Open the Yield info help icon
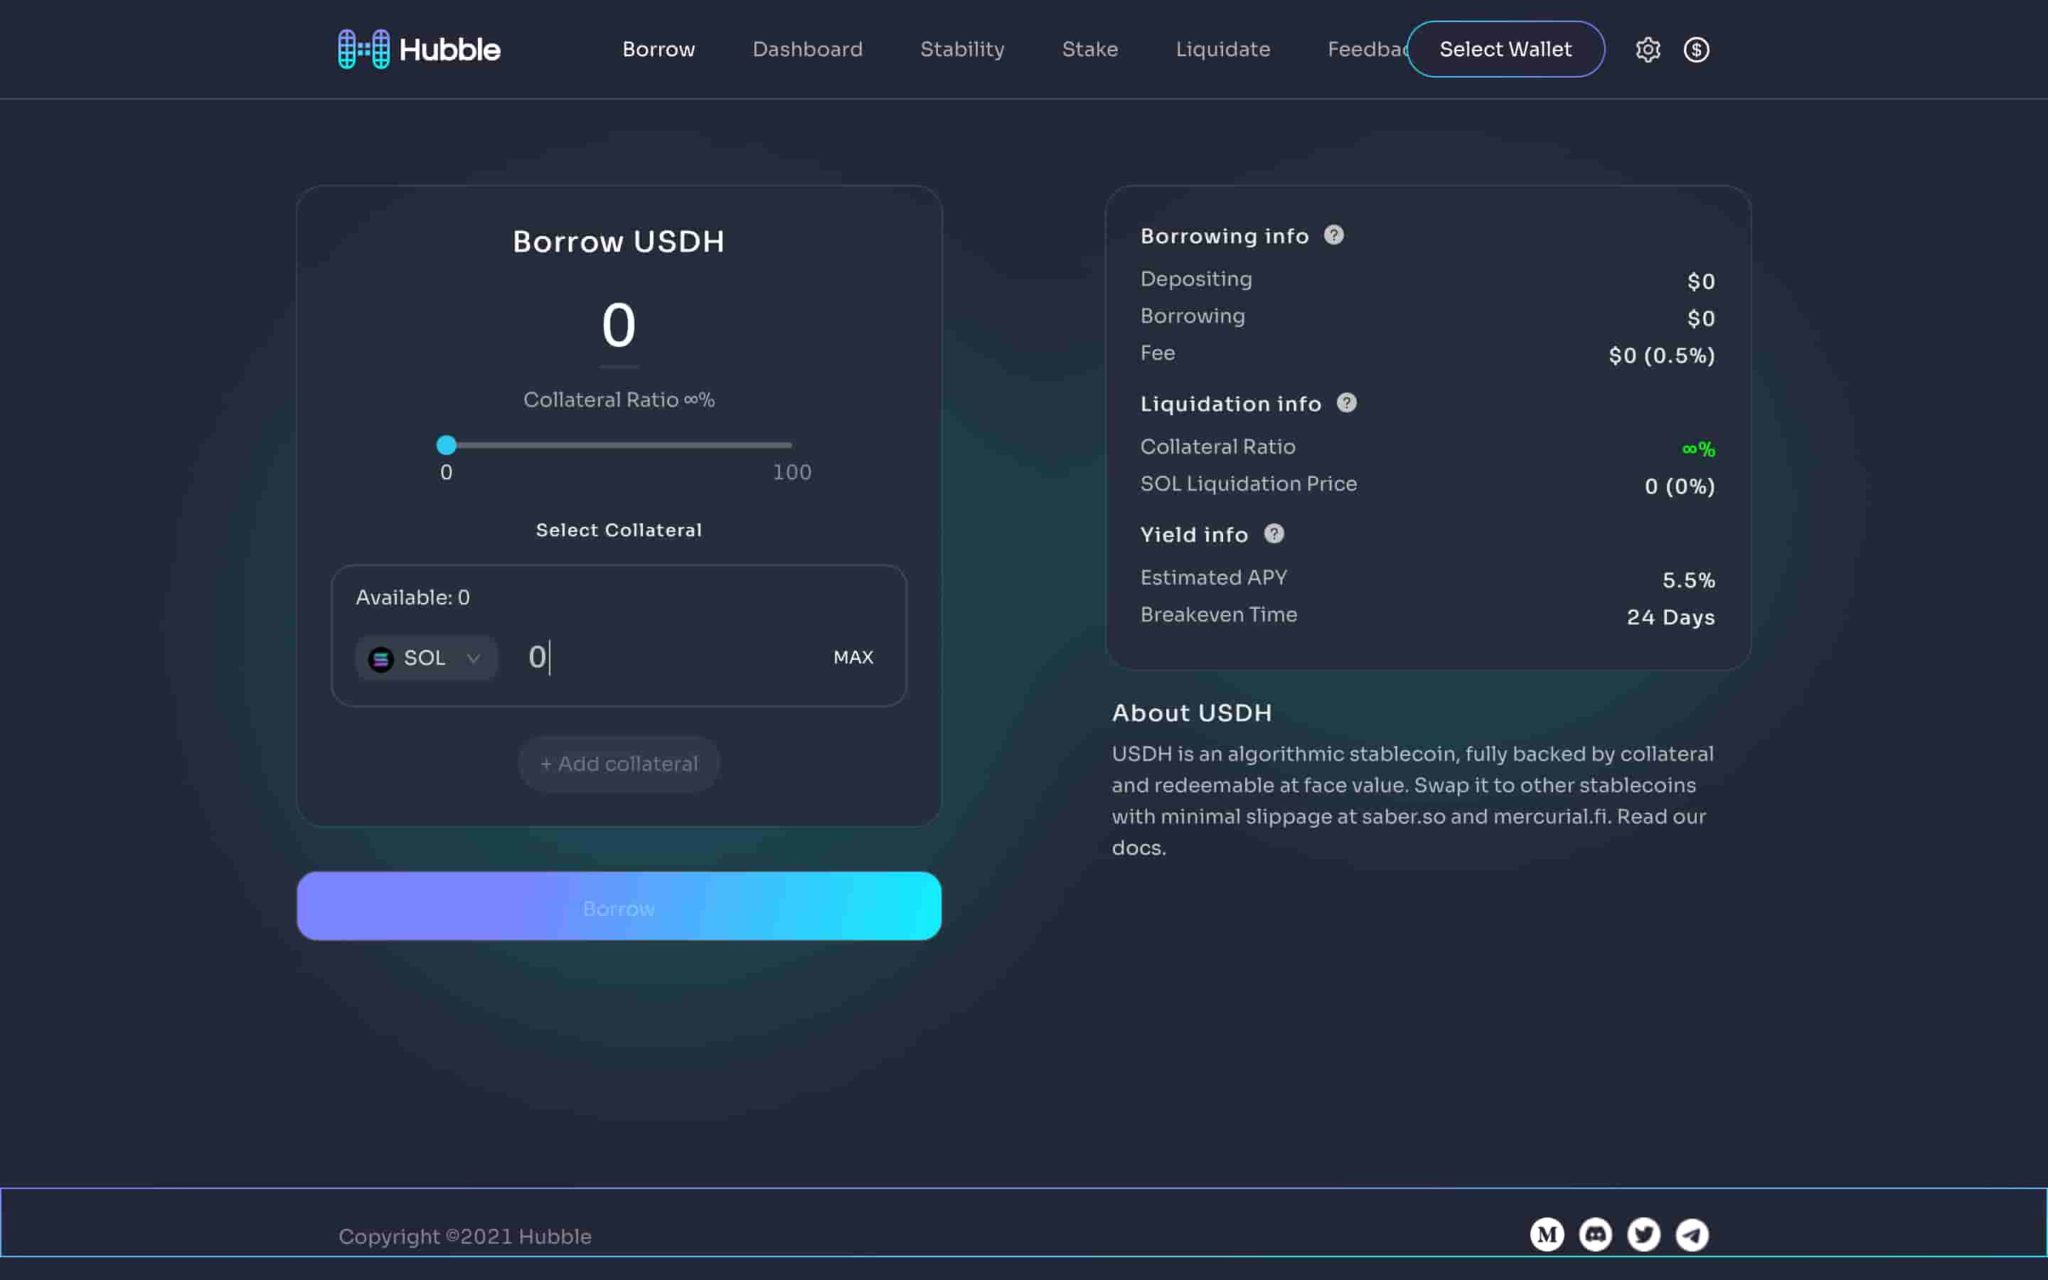2048x1280 pixels. pyautogui.click(x=1274, y=534)
